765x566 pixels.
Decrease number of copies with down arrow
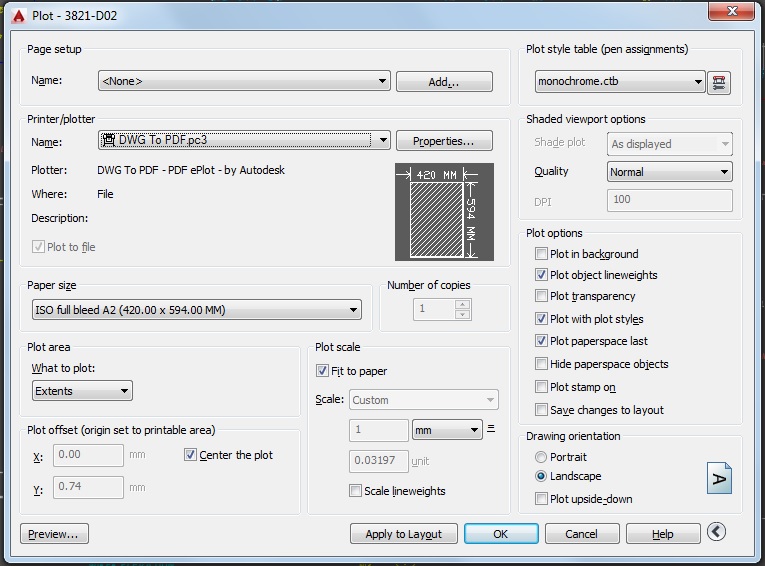pos(463,315)
